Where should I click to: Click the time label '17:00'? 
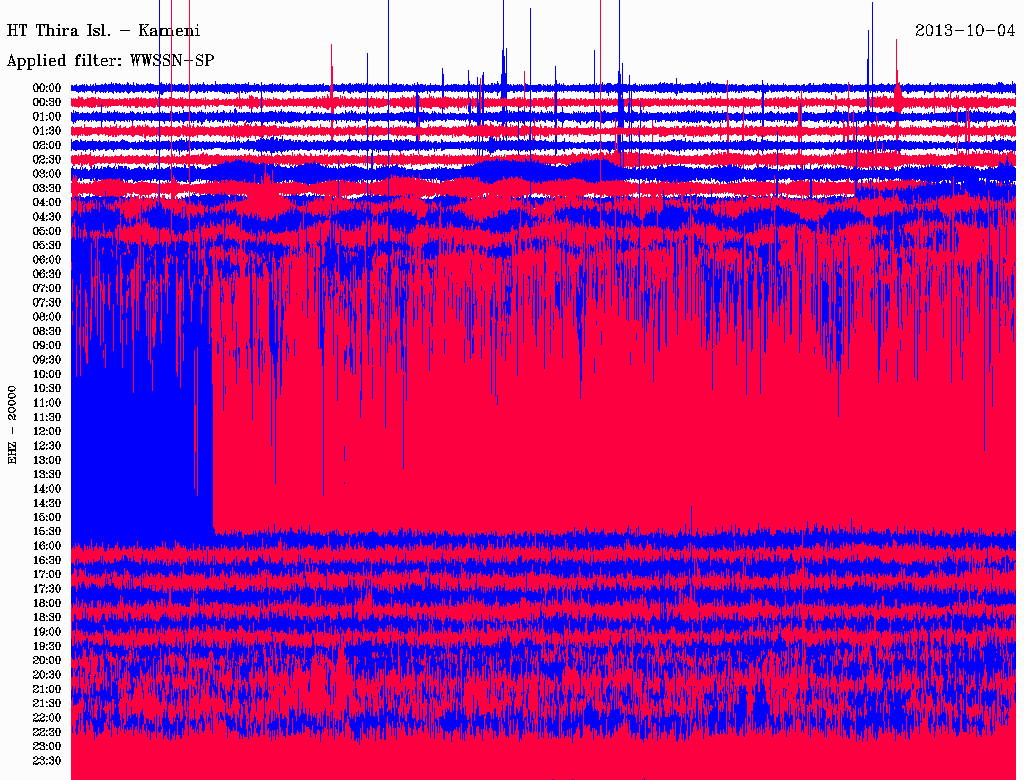click(x=47, y=574)
